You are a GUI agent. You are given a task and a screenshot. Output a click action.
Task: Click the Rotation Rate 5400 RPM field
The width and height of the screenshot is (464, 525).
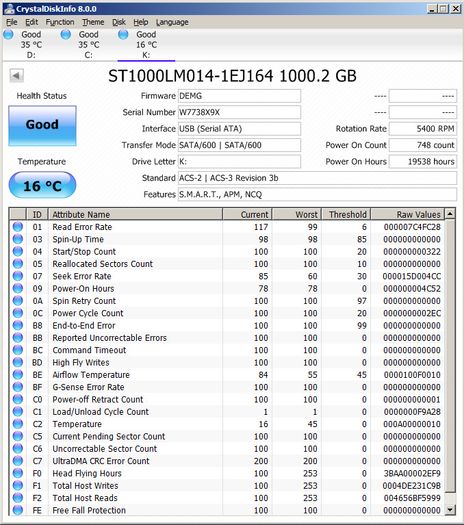point(422,129)
